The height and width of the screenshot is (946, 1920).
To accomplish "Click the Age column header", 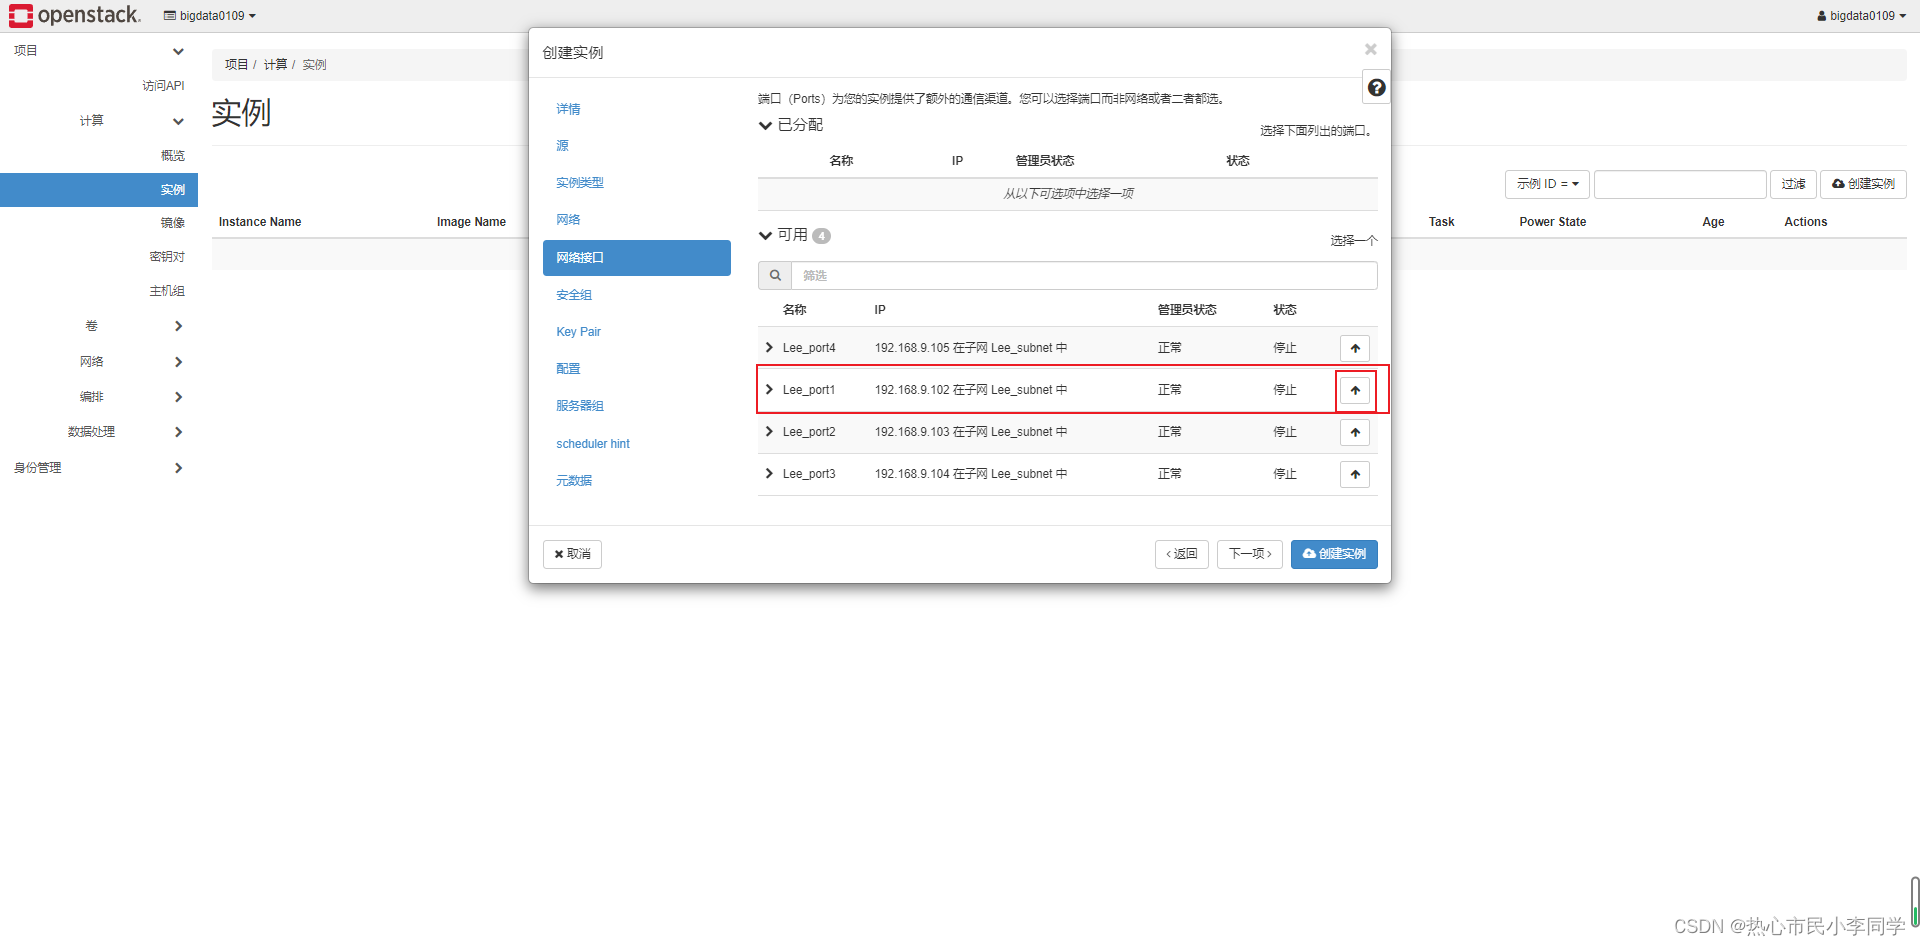I will pyautogui.click(x=1713, y=222).
